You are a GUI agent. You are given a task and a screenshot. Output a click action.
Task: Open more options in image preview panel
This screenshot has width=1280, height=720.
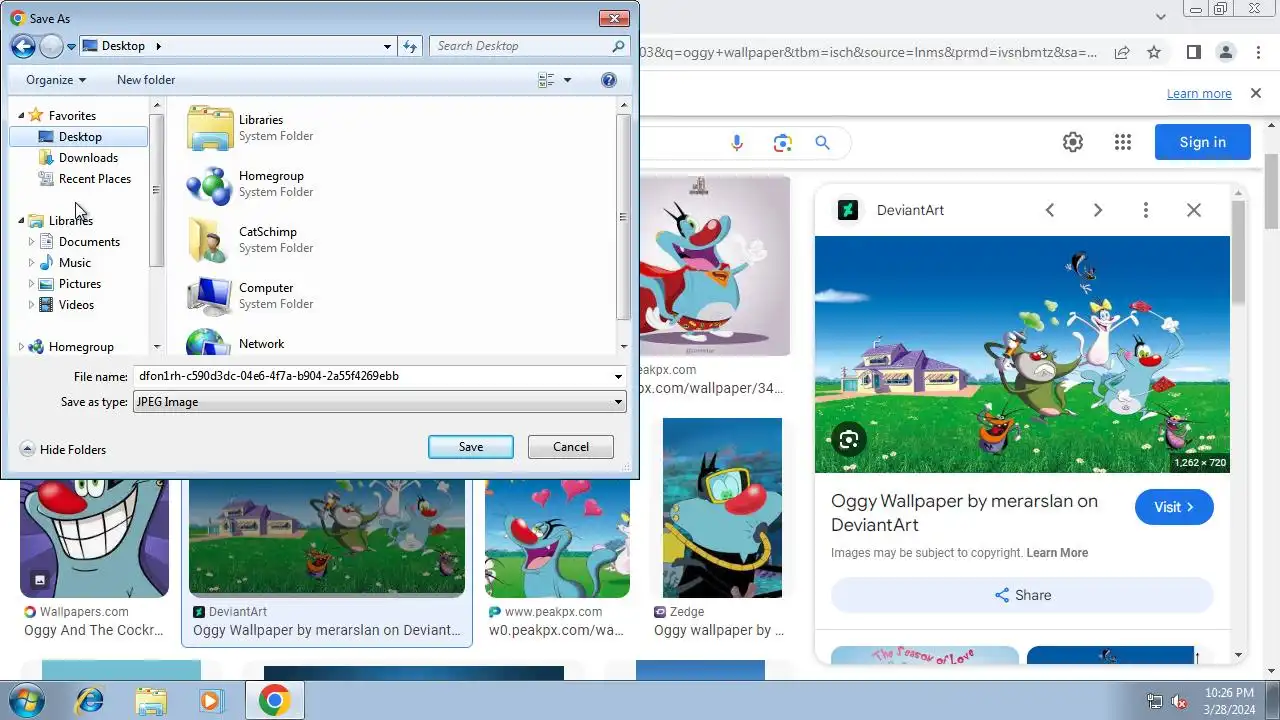(1146, 210)
